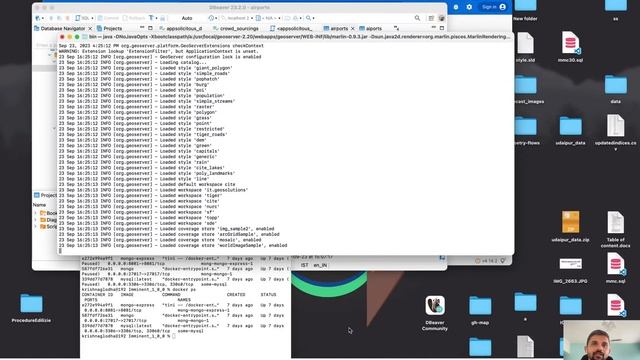Expand the Scripts folder in Project panel
This screenshot has height=360, width=640.
tap(36, 226)
